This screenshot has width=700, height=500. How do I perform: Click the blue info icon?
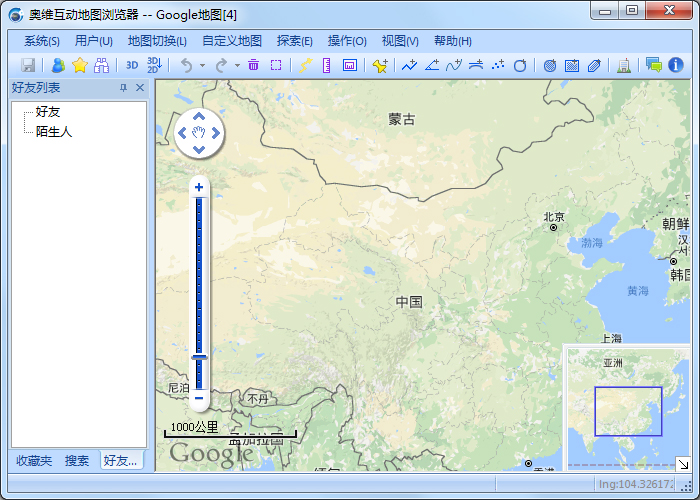click(x=676, y=65)
